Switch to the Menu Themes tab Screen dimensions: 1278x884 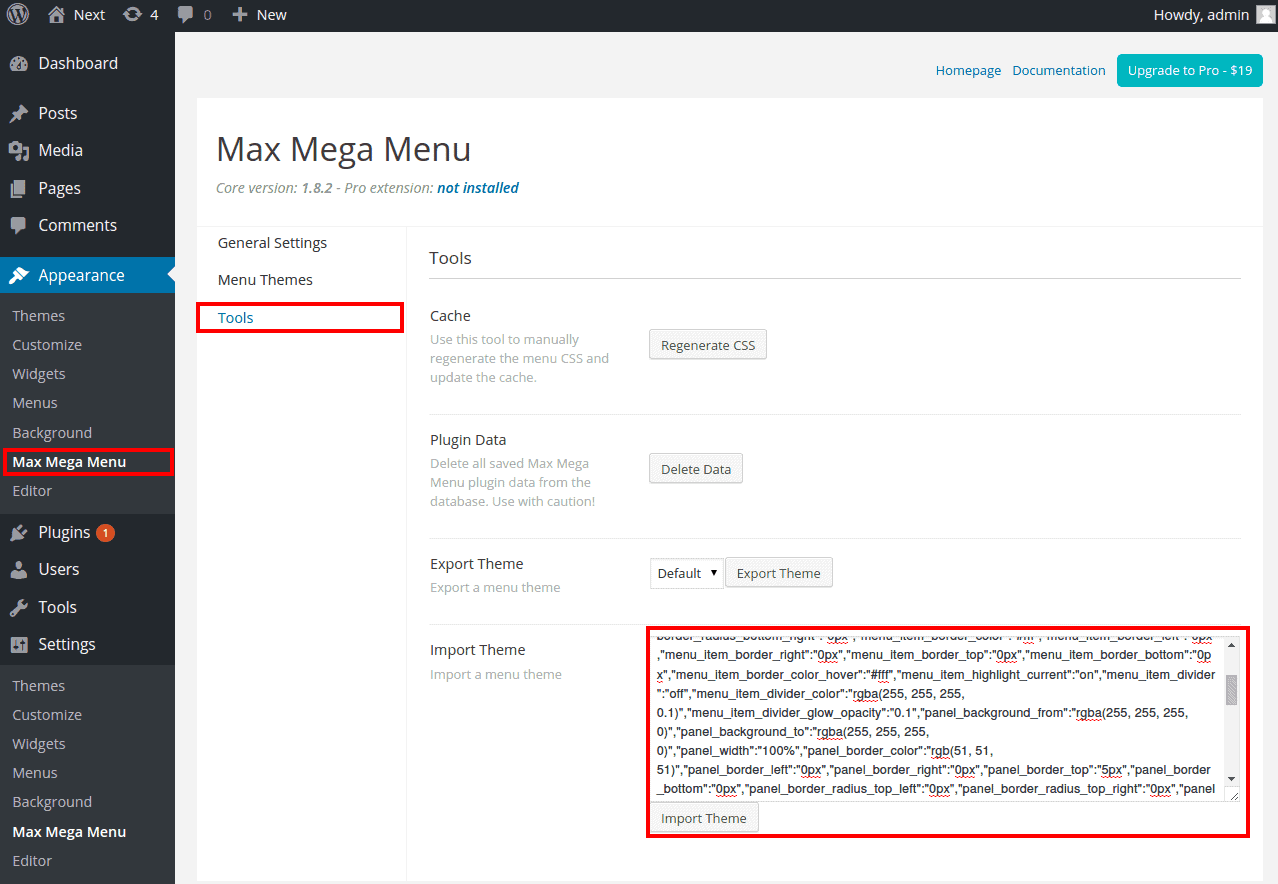(265, 280)
